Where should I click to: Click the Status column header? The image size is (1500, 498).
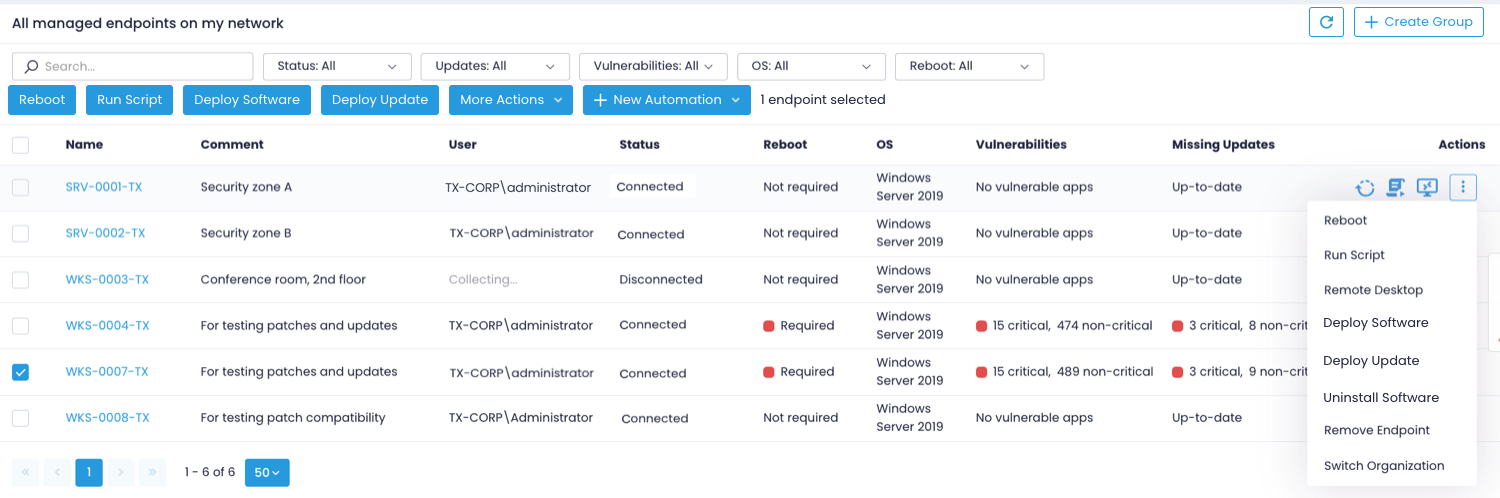pyautogui.click(x=639, y=145)
